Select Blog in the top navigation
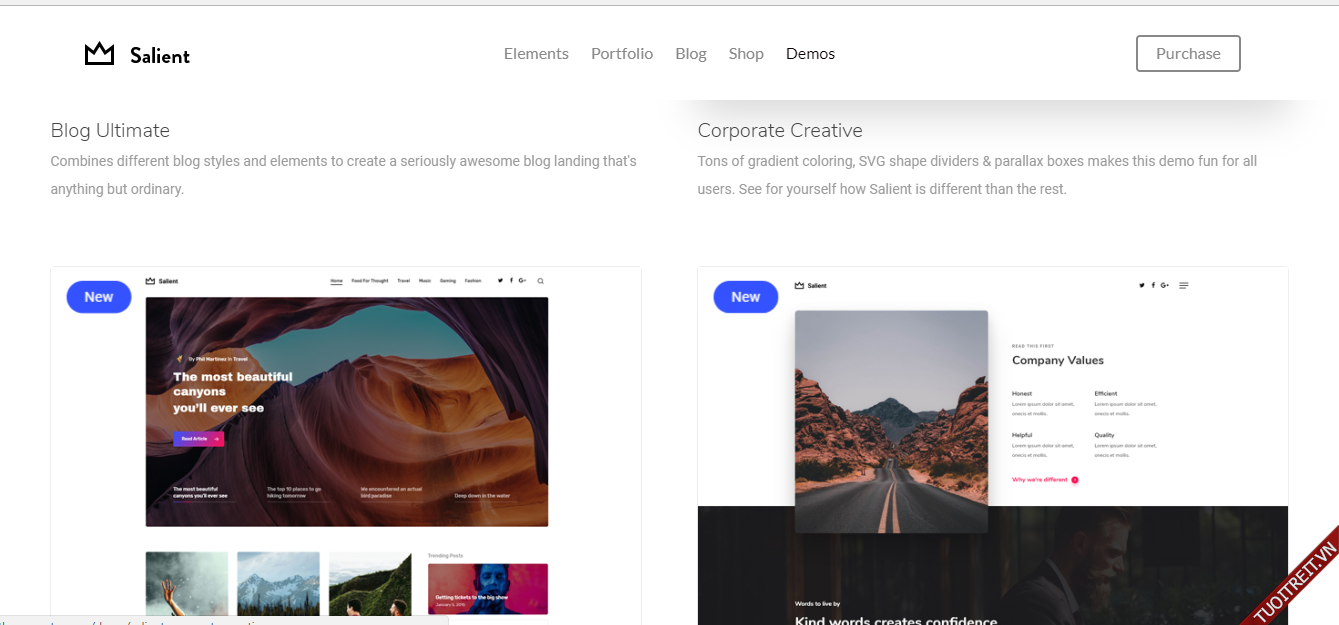The width and height of the screenshot is (1339, 625). click(691, 54)
